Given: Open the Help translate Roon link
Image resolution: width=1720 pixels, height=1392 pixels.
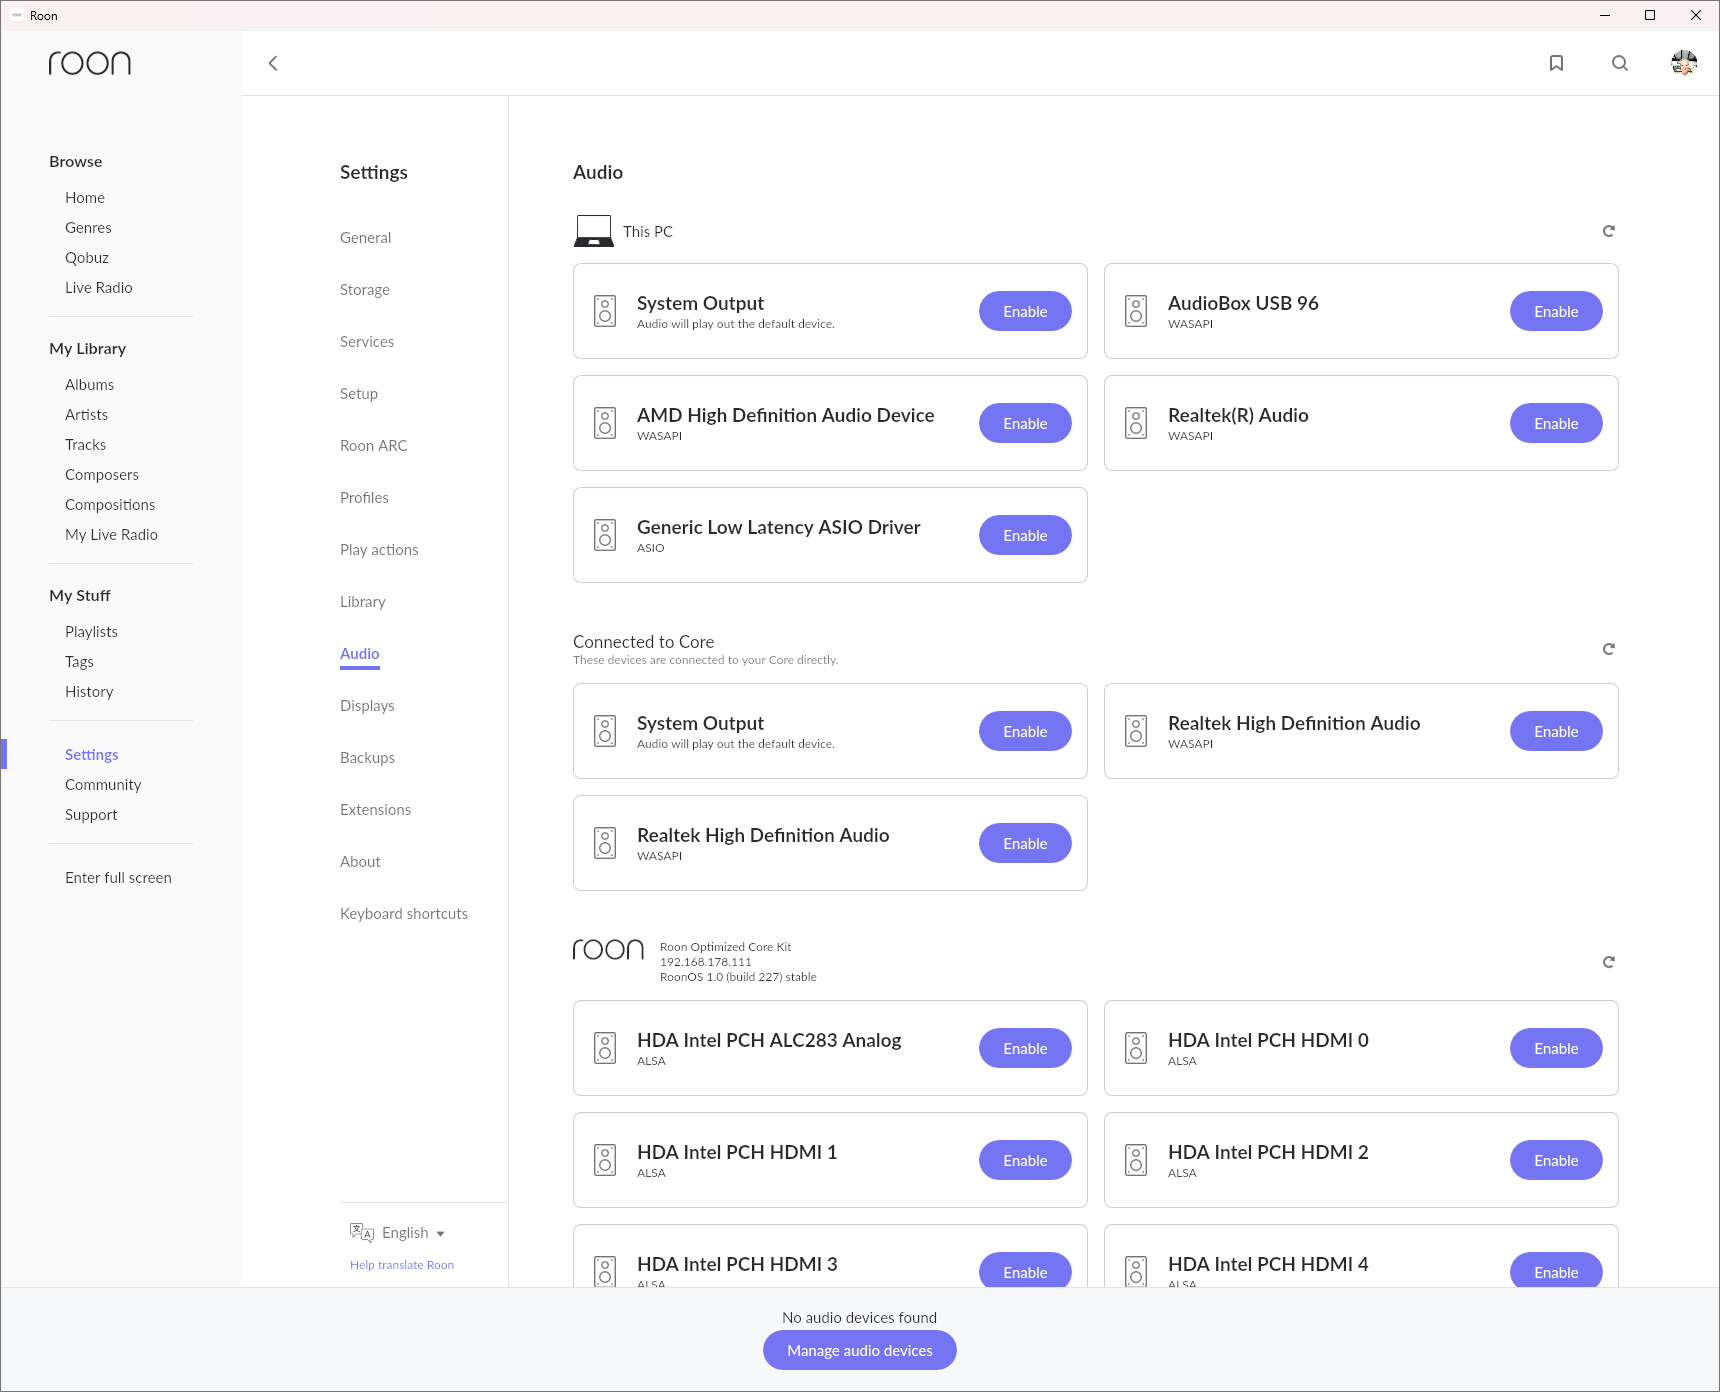Looking at the screenshot, I should pyautogui.click(x=402, y=1265).
